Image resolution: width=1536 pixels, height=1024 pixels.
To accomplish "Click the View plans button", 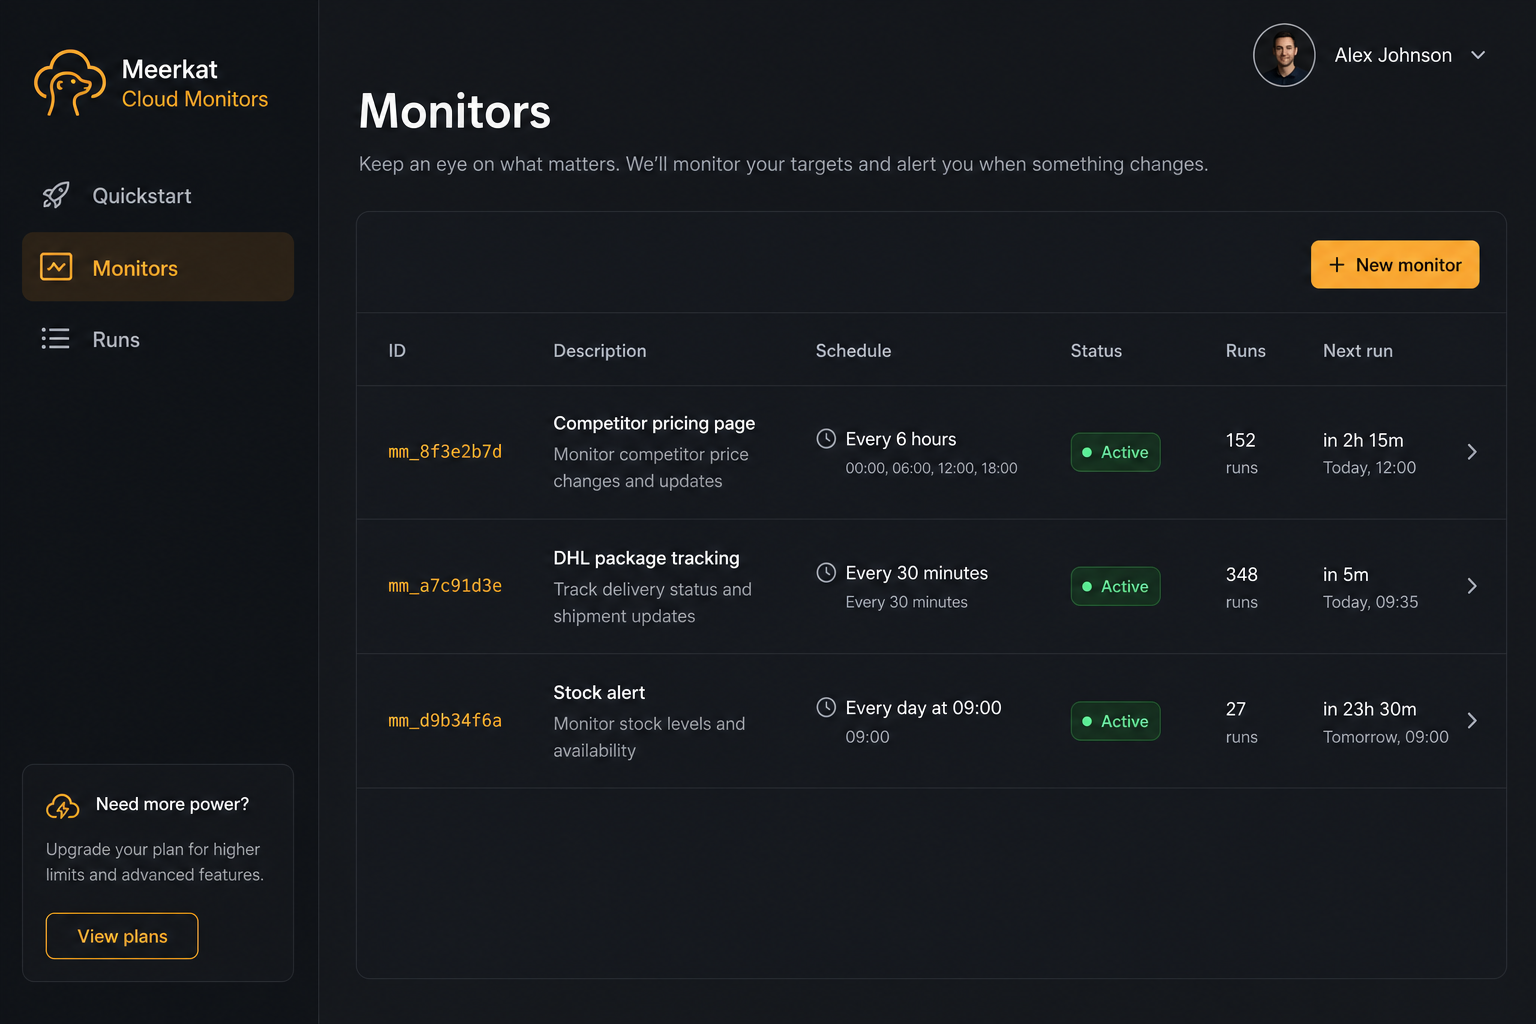I will [122, 936].
